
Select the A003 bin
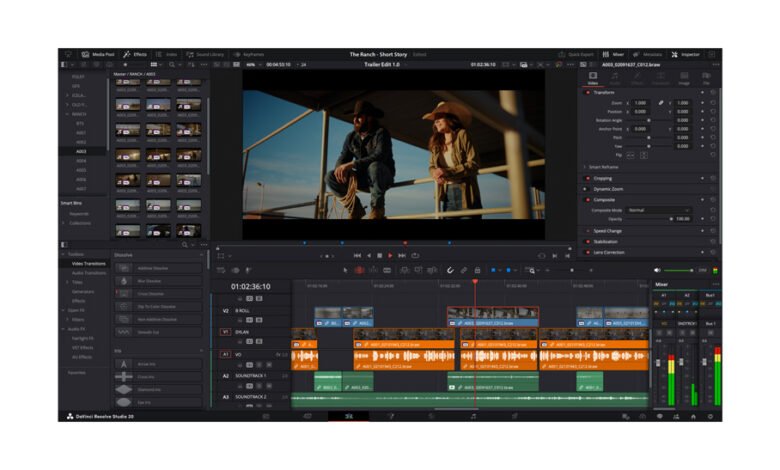(81, 151)
